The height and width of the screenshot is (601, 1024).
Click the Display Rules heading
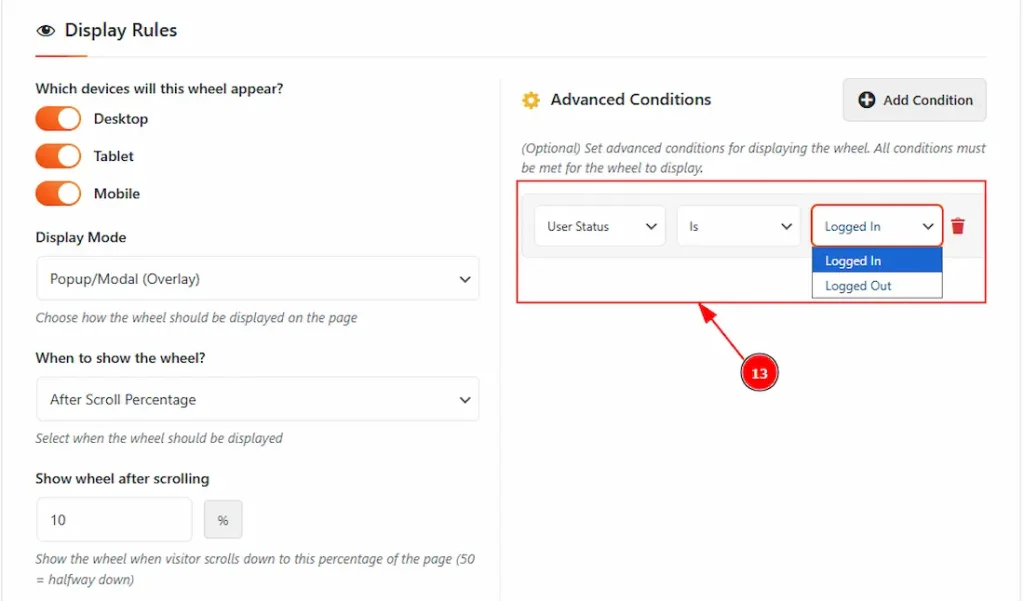point(120,31)
